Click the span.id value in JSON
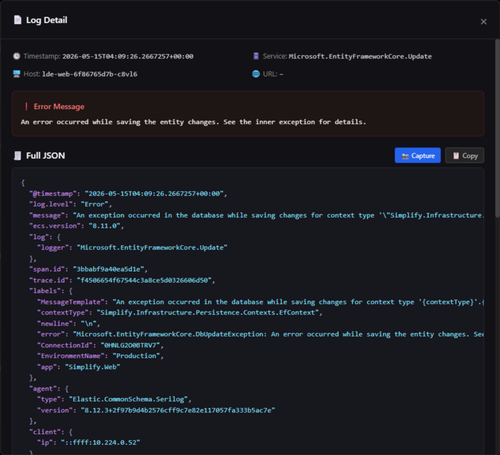500x455 pixels. (108, 269)
